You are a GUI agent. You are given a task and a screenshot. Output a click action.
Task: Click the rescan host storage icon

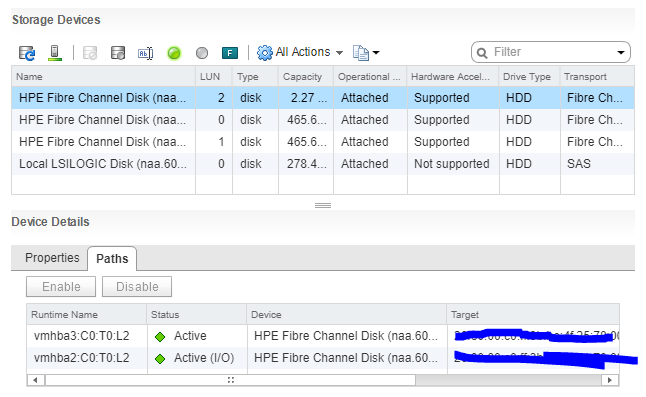(x=55, y=53)
